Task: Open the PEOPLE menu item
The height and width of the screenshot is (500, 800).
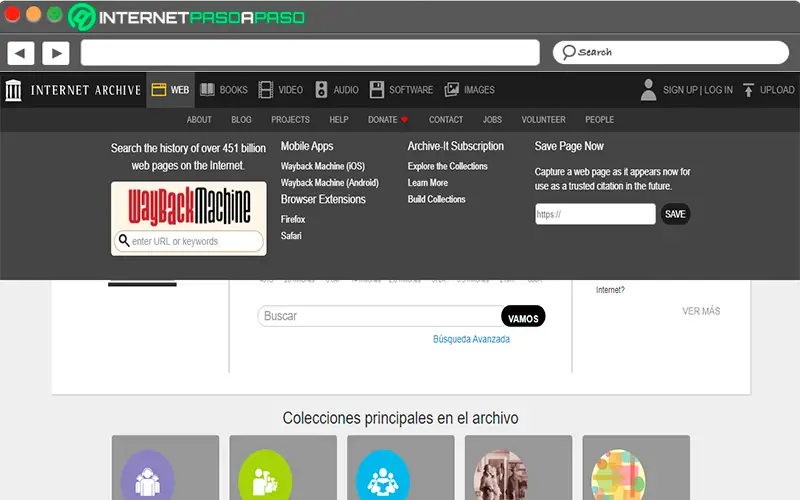Action: [x=599, y=119]
